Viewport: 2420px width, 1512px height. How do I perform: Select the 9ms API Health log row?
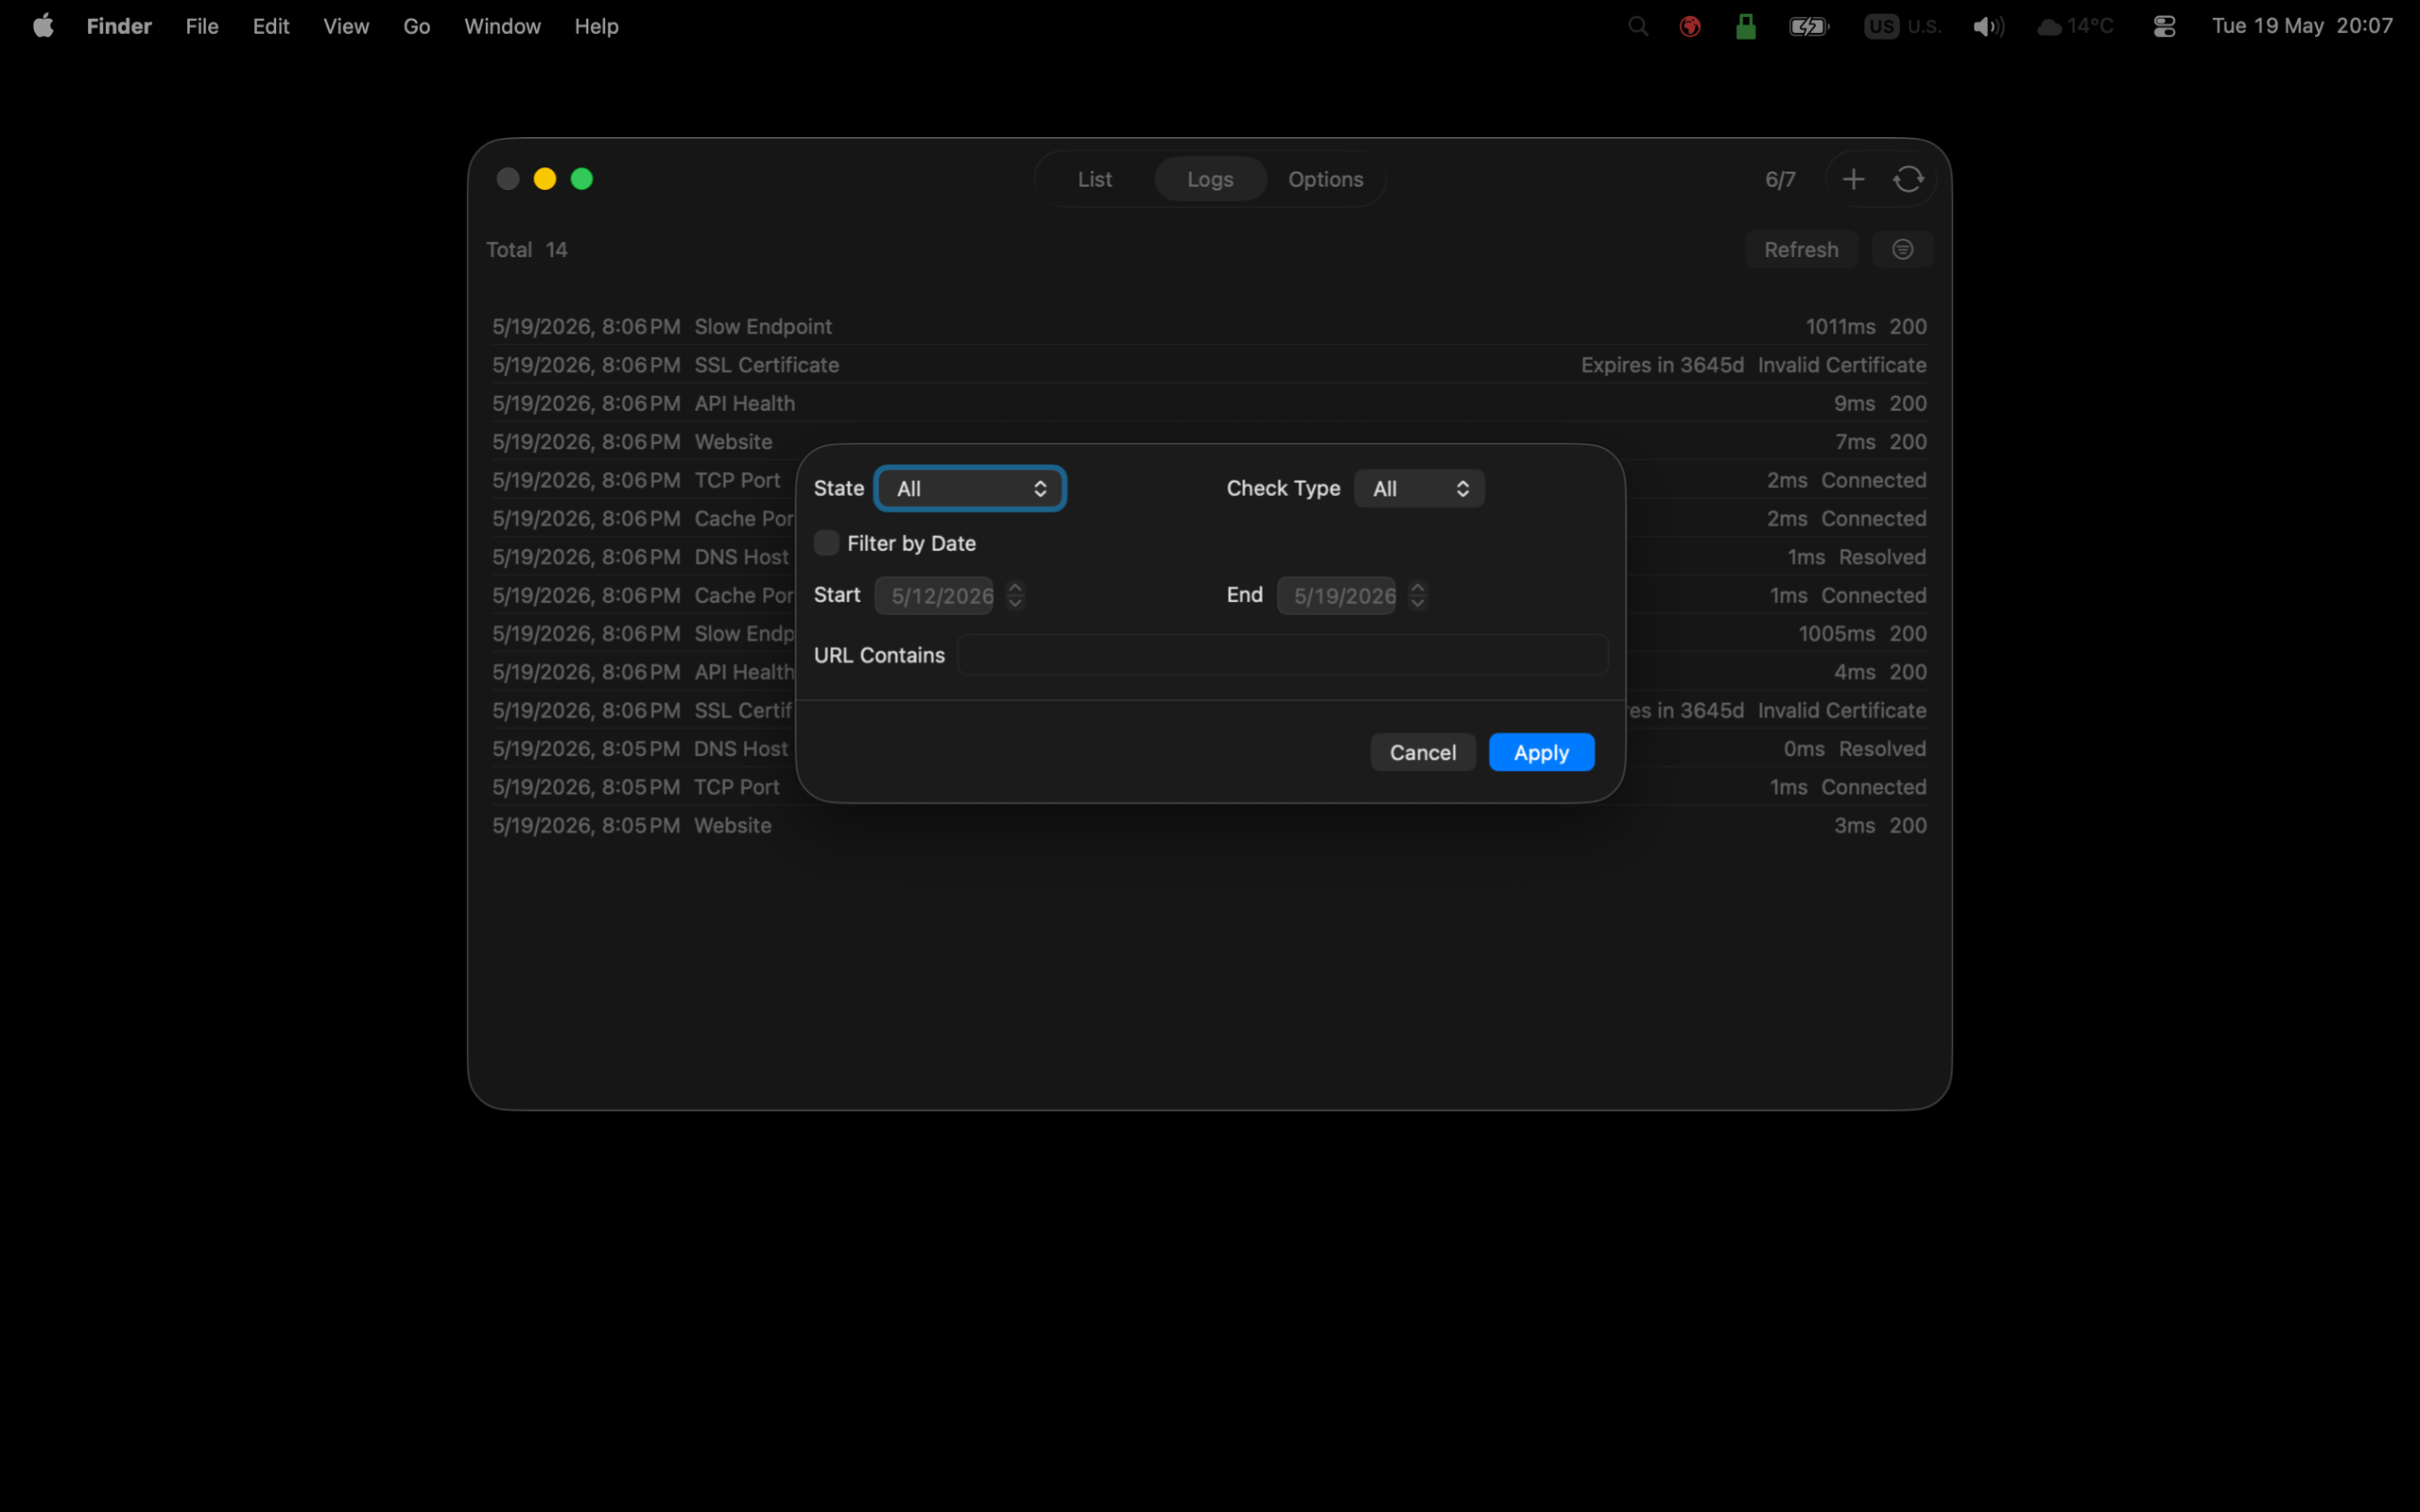tap(1209, 403)
